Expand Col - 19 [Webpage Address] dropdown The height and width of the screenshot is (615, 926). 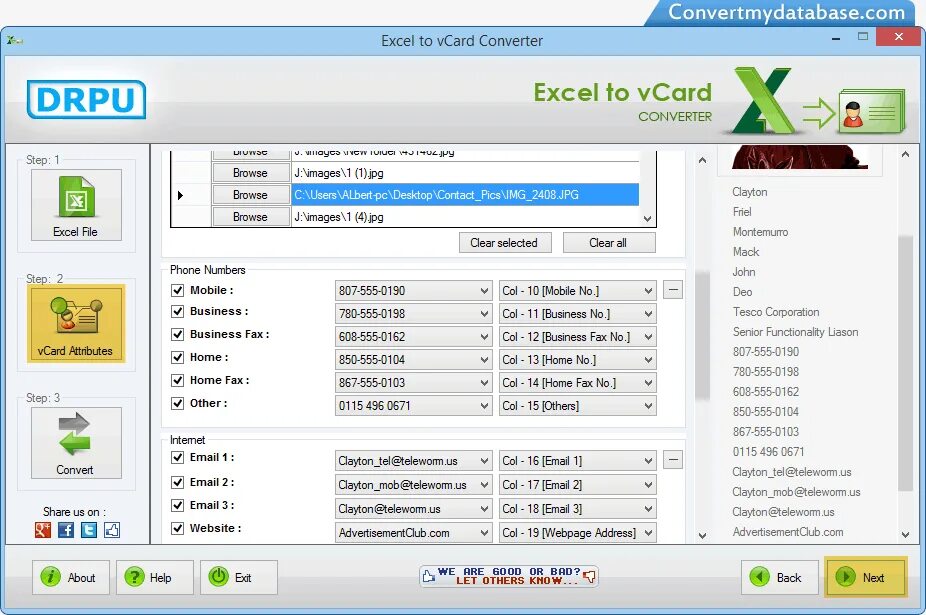(x=577, y=533)
